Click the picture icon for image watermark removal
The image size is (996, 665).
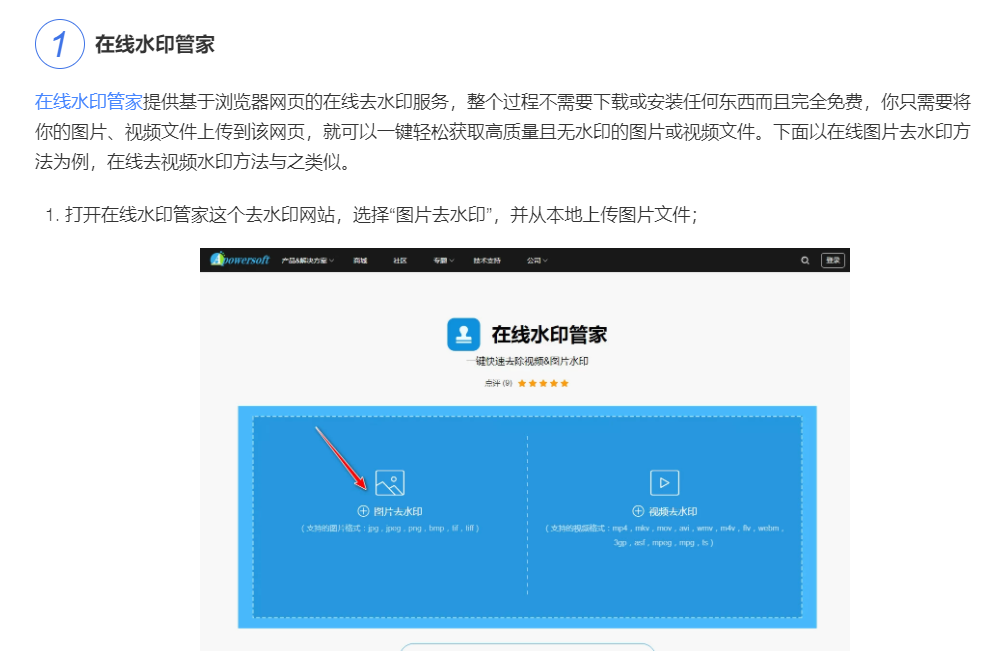click(x=390, y=483)
